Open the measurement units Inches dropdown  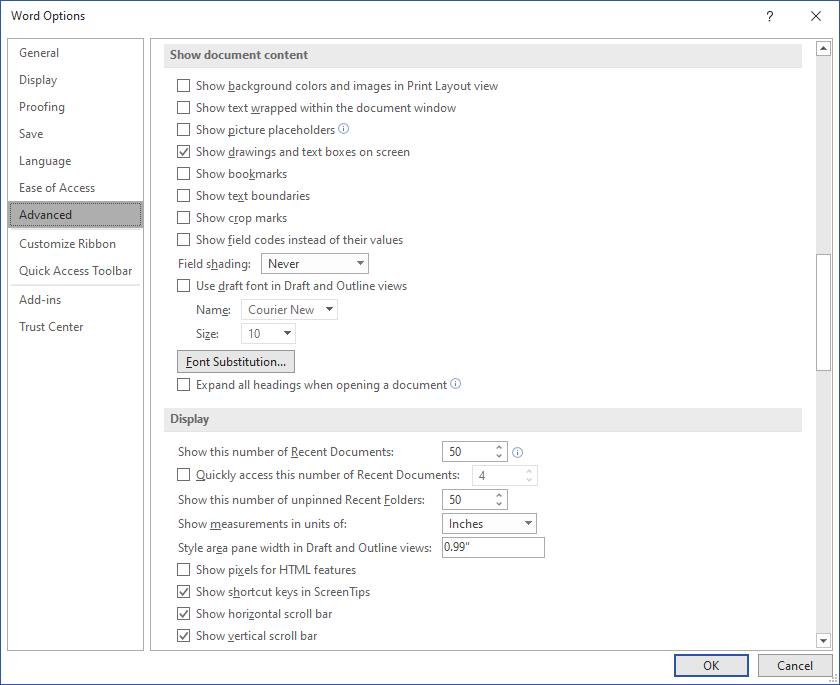(489, 524)
